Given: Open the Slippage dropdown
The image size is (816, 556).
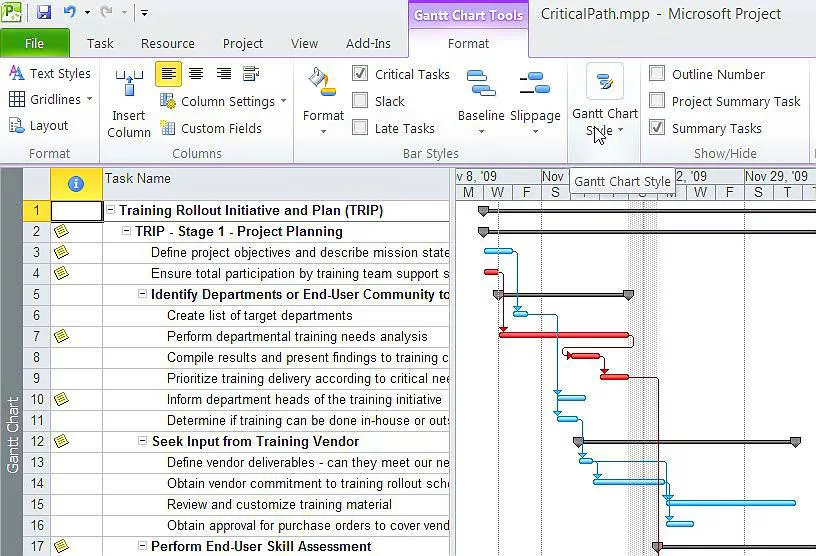Looking at the screenshot, I should tap(535, 101).
